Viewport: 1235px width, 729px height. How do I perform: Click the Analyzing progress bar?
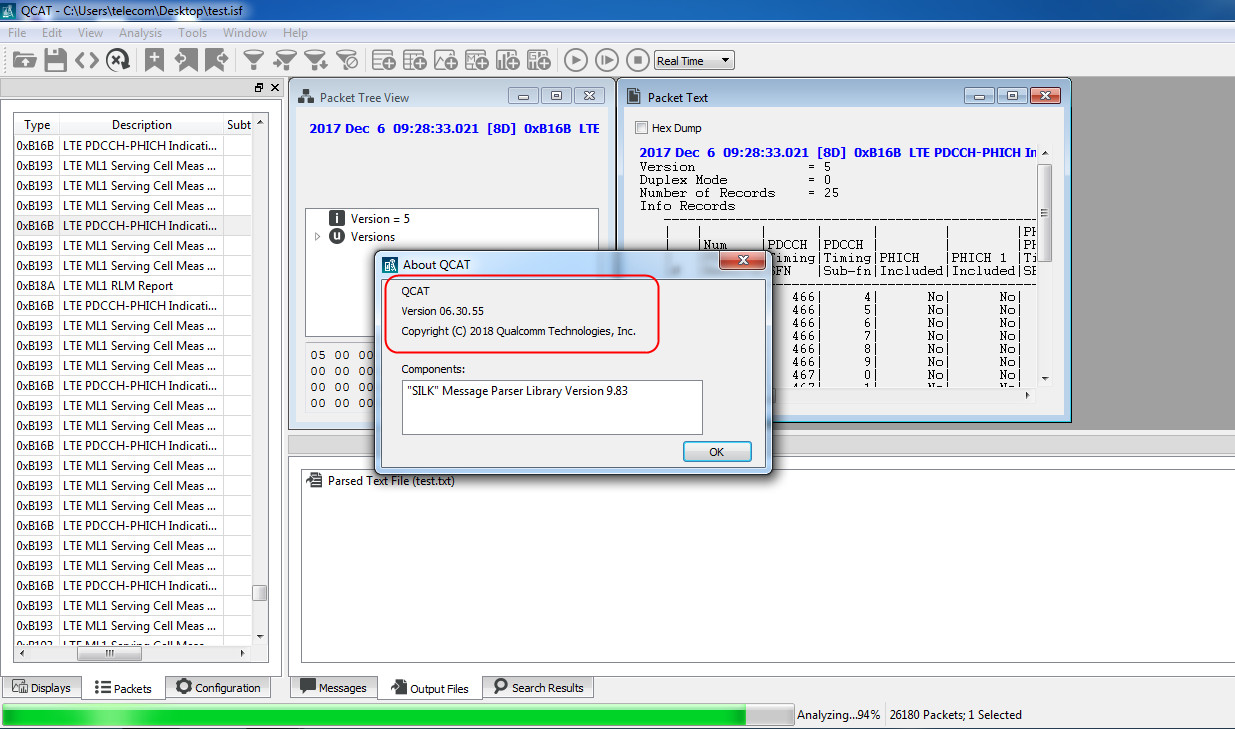[398, 715]
